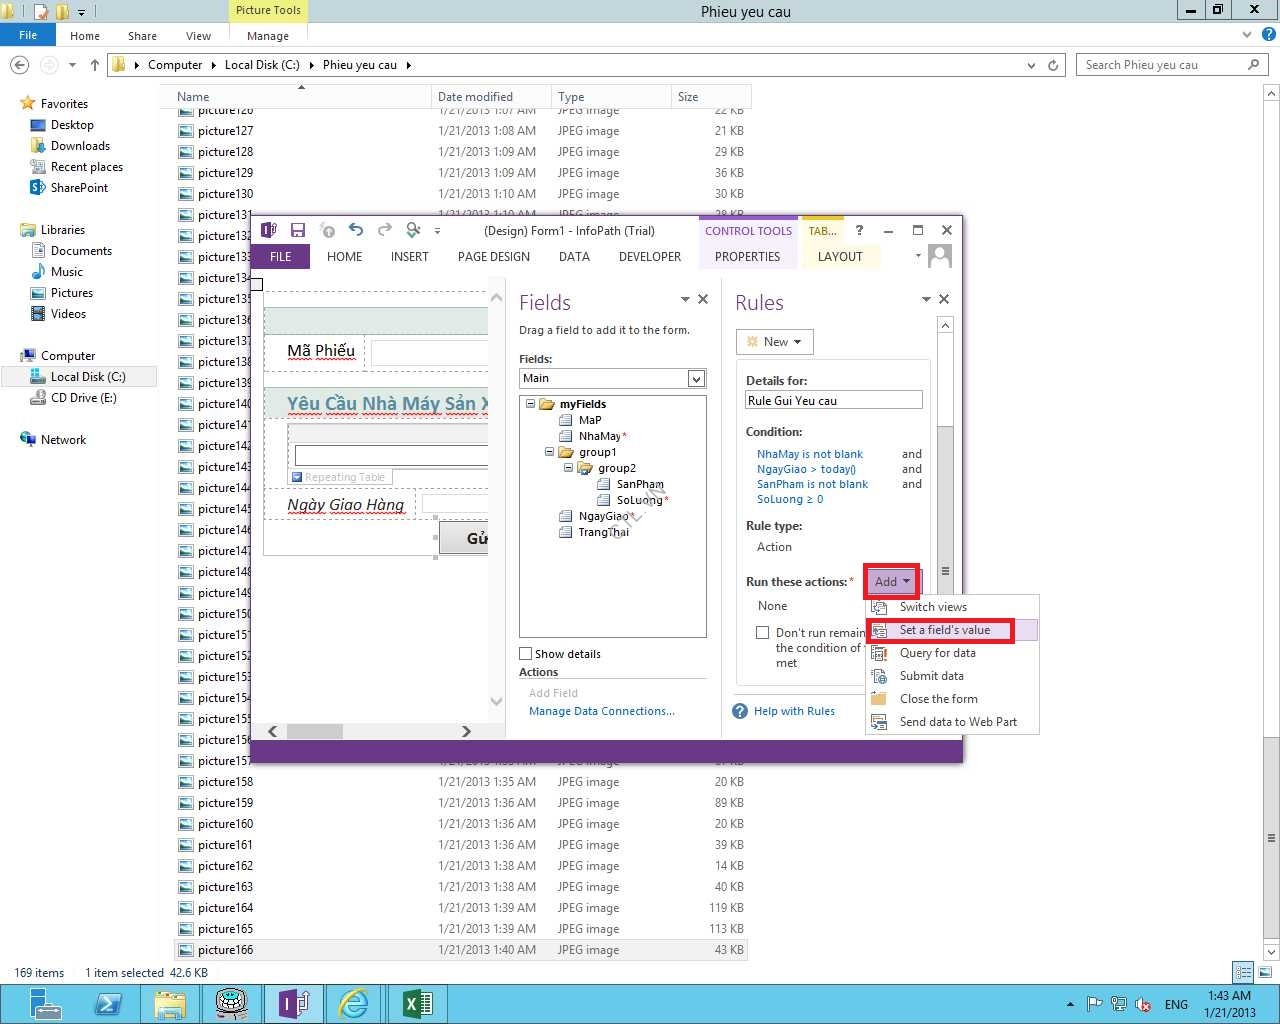This screenshot has width=1280, height=1024.
Task: Click the Save icon in InfoPath toolbar
Action: tap(297, 230)
